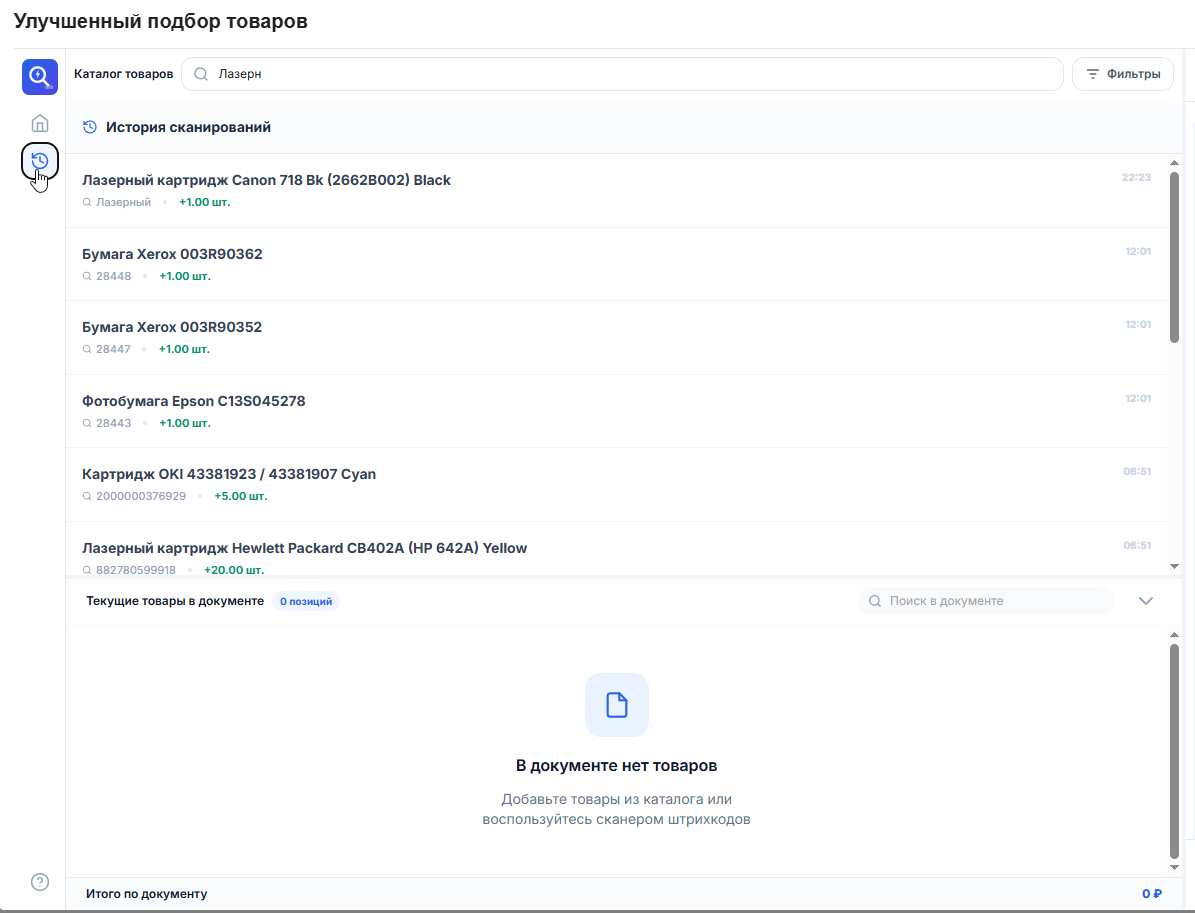Open the barcode scanner search icon
The width and height of the screenshot is (1195, 913).
tap(40, 77)
